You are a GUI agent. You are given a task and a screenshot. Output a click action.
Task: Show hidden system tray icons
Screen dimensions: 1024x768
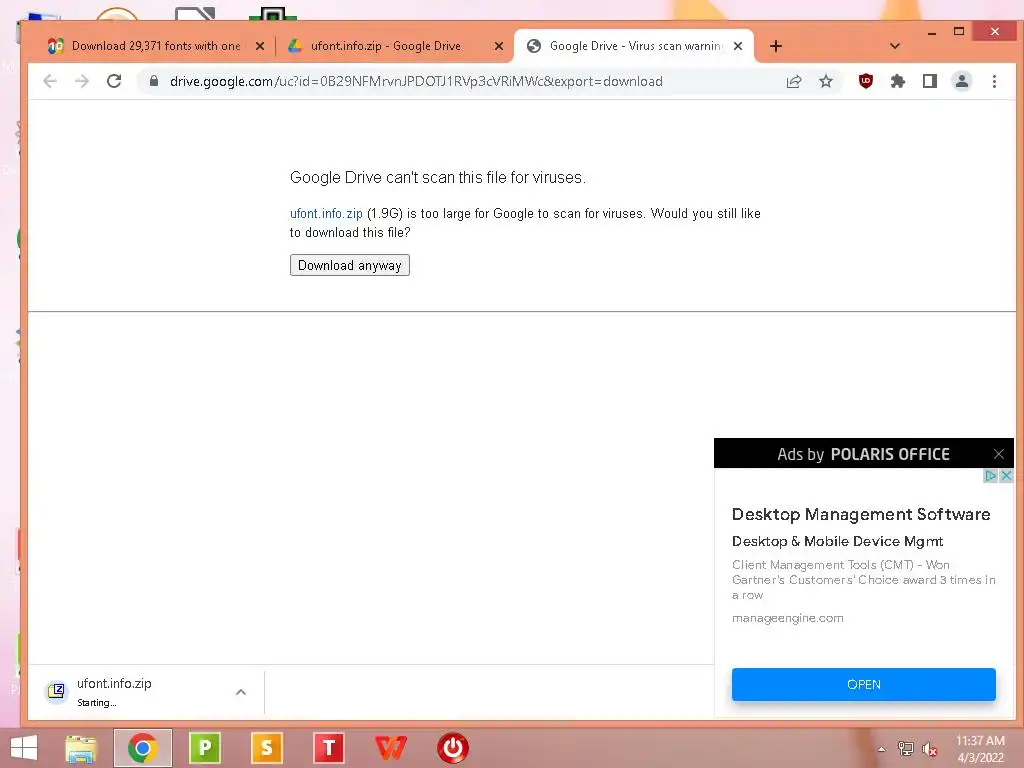tap(882, 749)
